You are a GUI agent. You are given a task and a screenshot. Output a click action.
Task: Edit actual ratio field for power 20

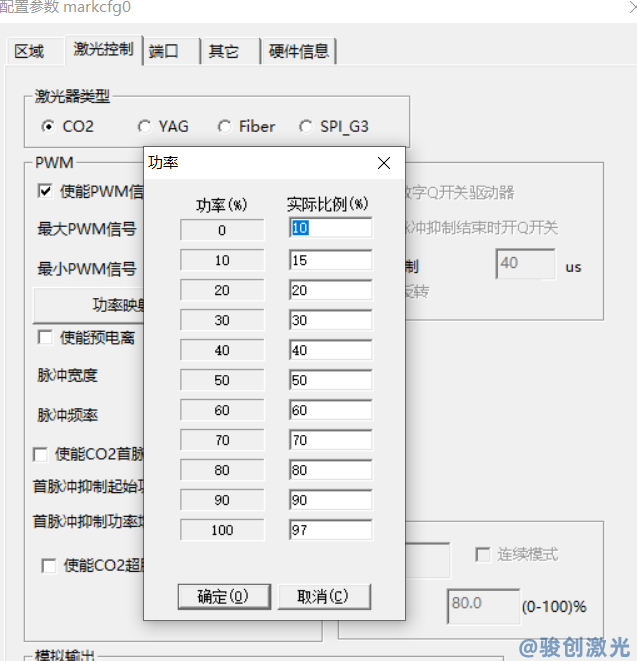[x=331, y=290]
